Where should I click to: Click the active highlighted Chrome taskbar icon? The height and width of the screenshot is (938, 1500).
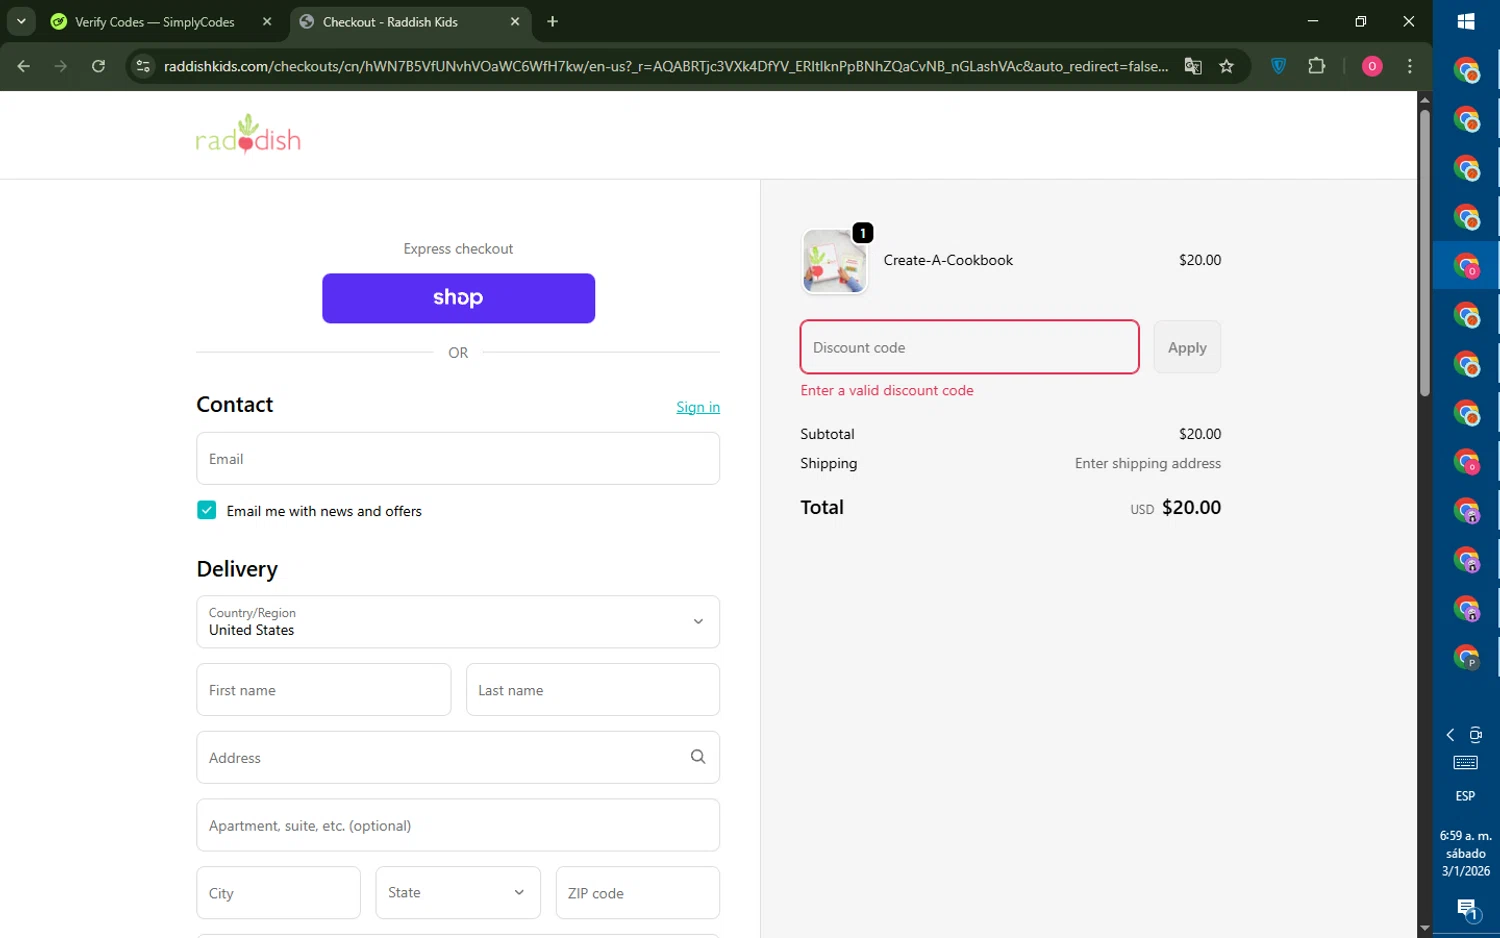[x=1466, y=266]
